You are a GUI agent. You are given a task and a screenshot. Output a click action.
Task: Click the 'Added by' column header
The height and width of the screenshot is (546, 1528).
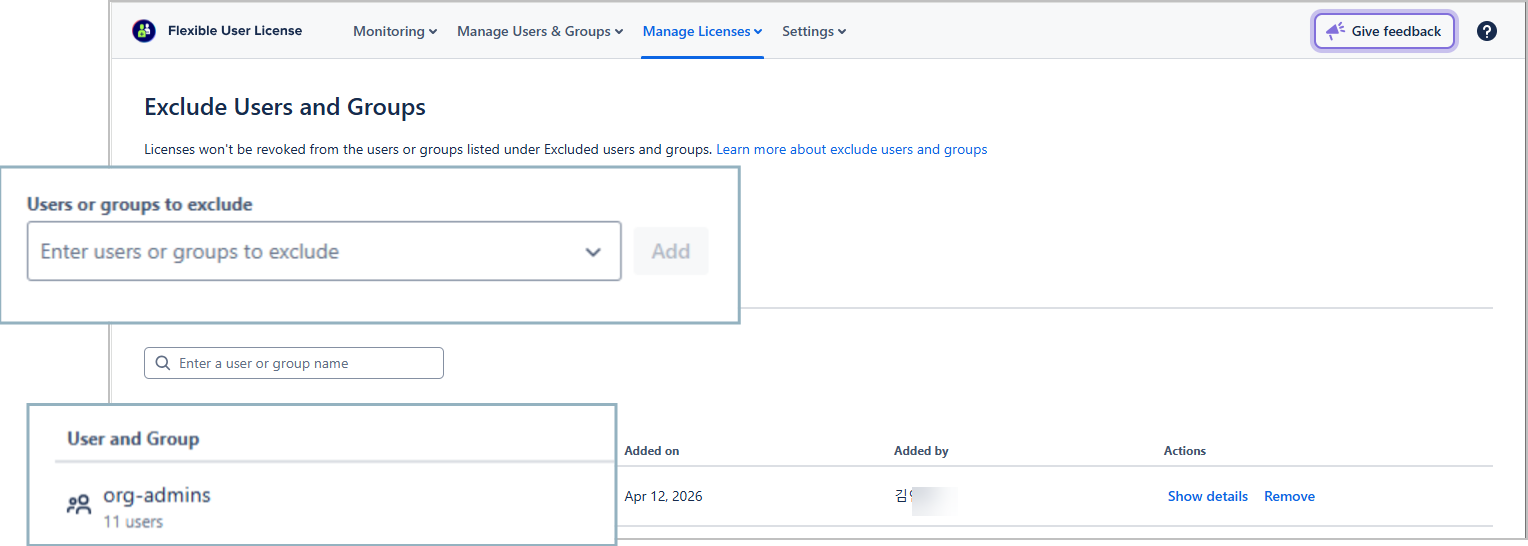[921, 451]
